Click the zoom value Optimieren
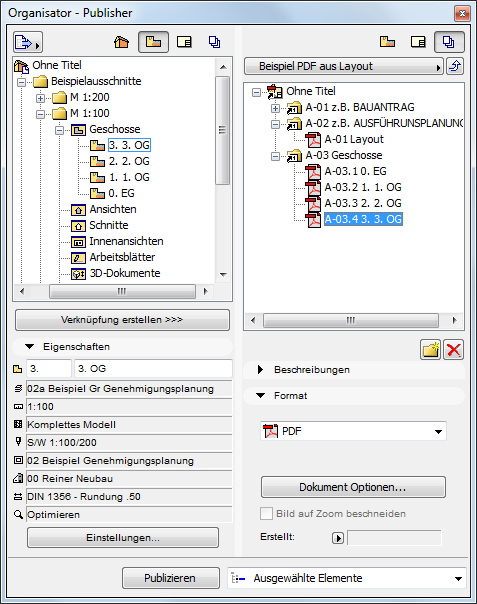Image resolution: width=477 pixels, height=604 pixels. (x=129, y=514)
